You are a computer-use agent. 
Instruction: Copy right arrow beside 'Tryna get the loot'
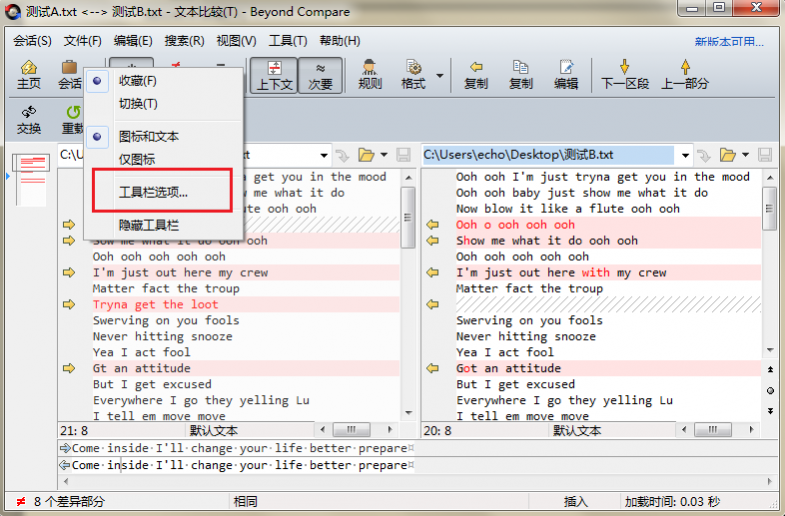click(69, 304)
